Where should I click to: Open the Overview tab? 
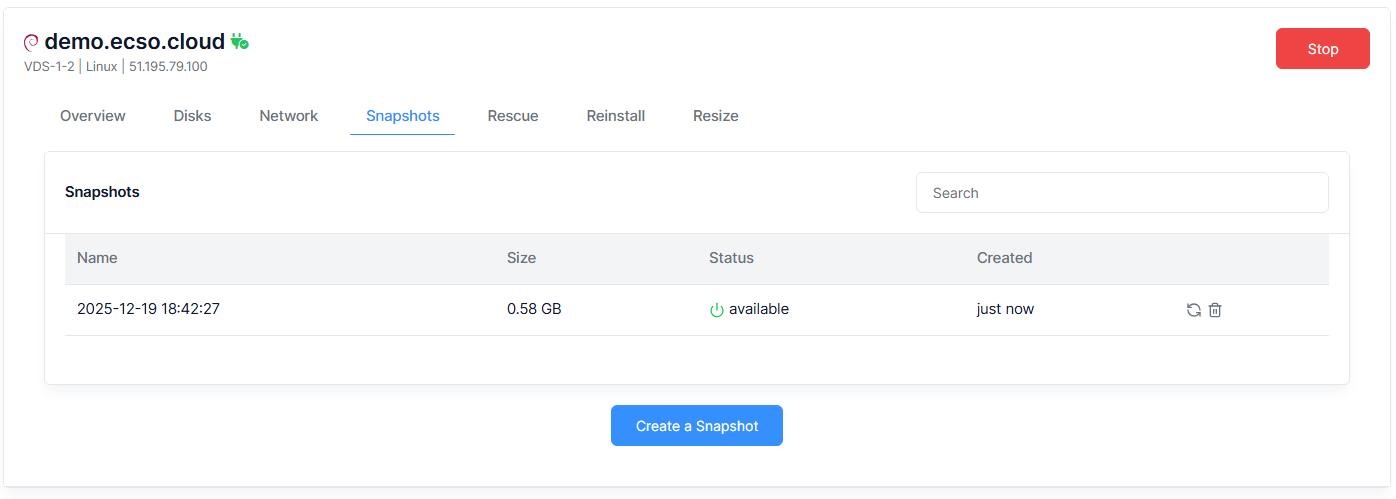coord(93,116)
